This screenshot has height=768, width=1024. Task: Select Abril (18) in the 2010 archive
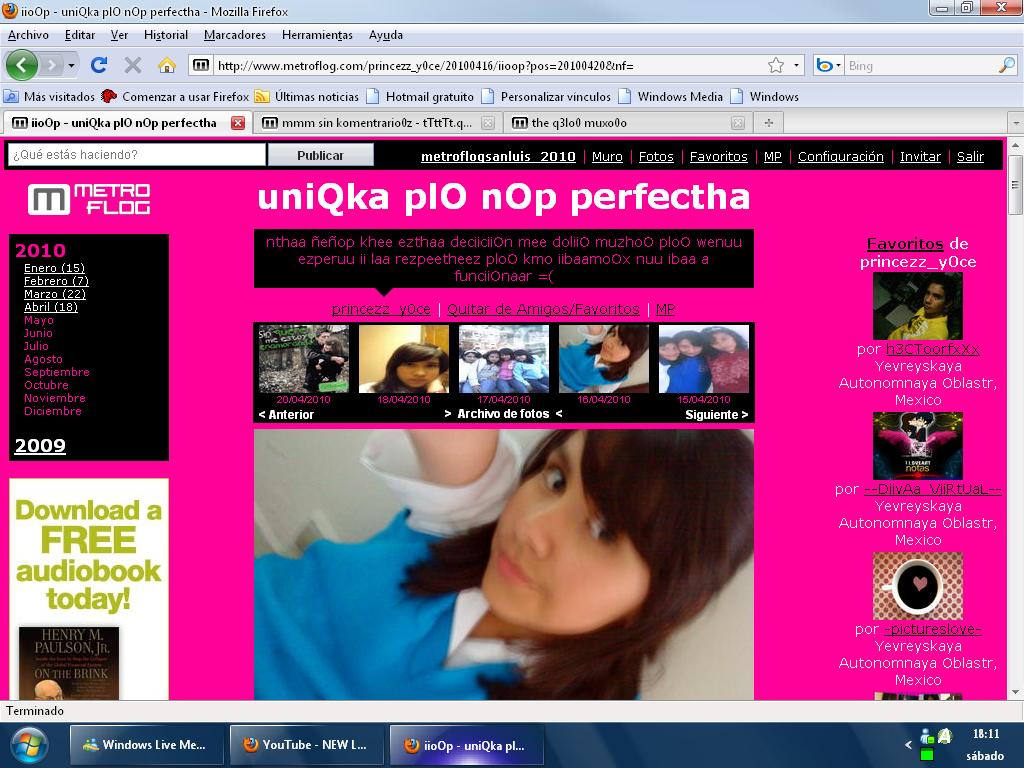[51, 307]
